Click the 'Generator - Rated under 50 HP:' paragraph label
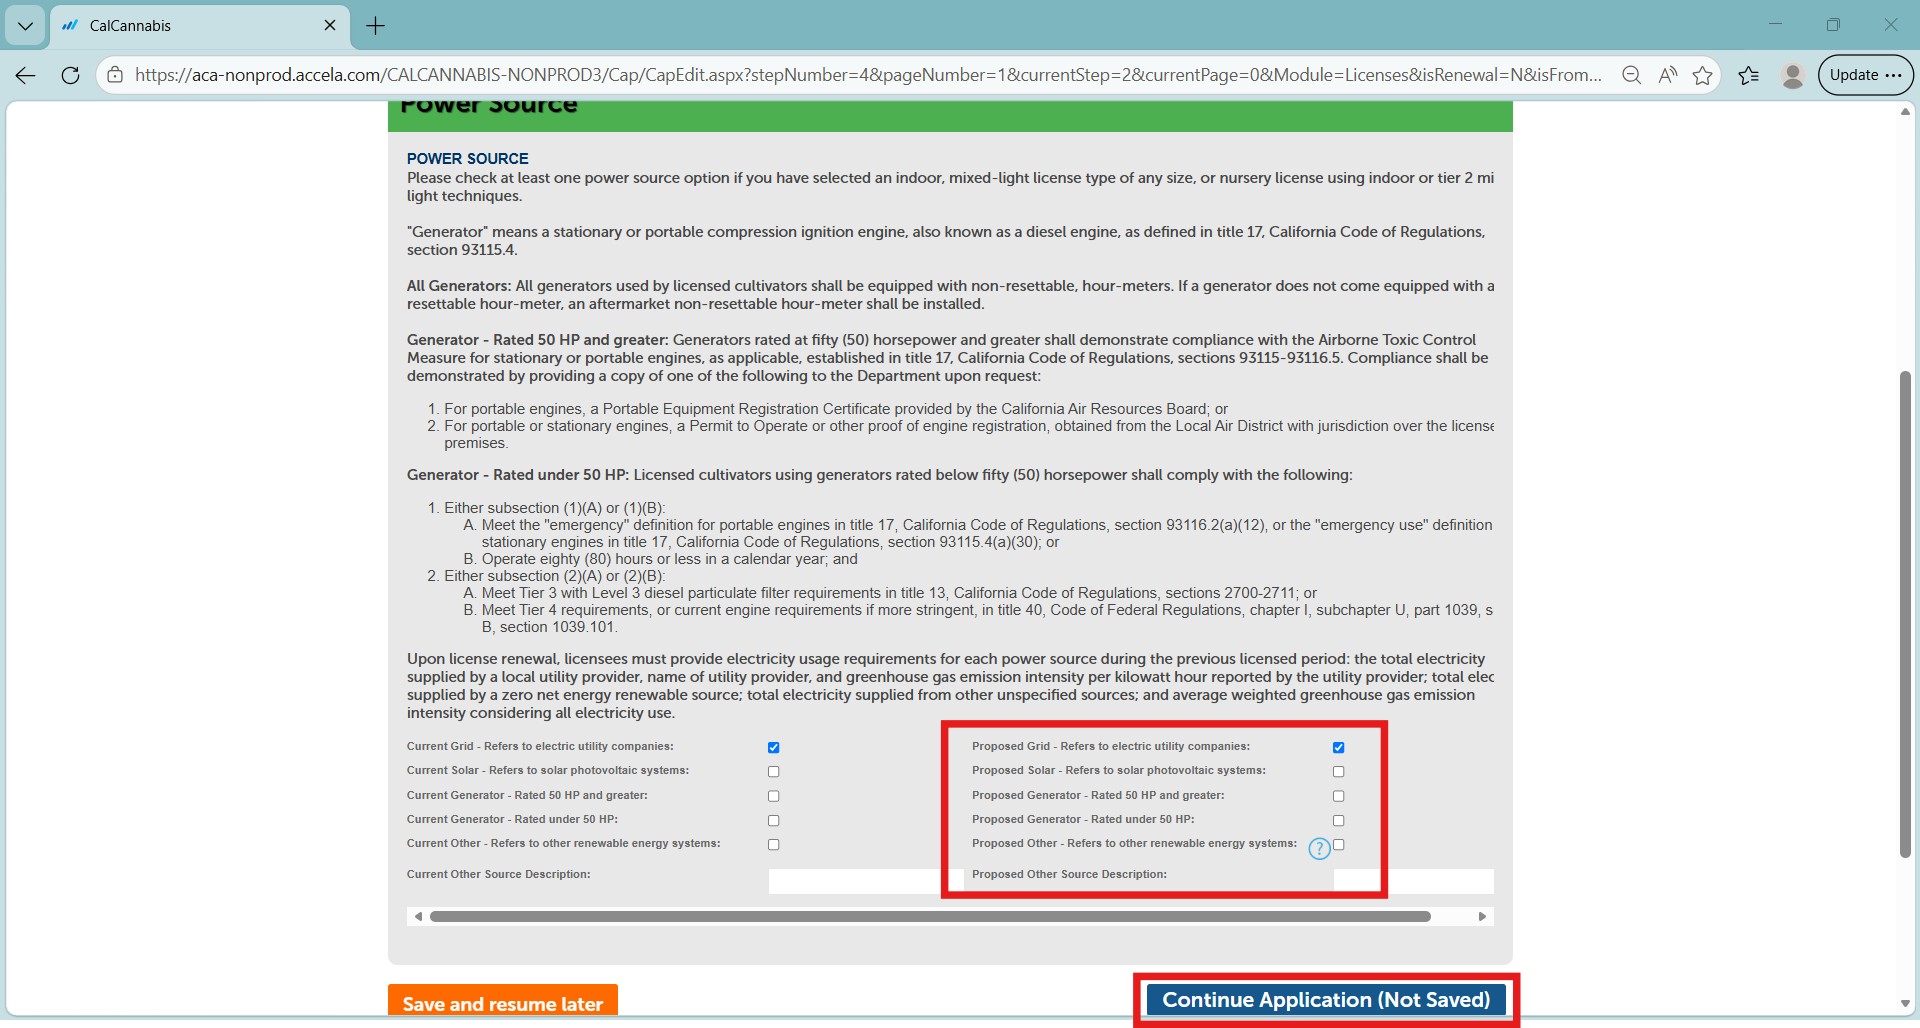1920x1028 pixels. tap(518, 475)
